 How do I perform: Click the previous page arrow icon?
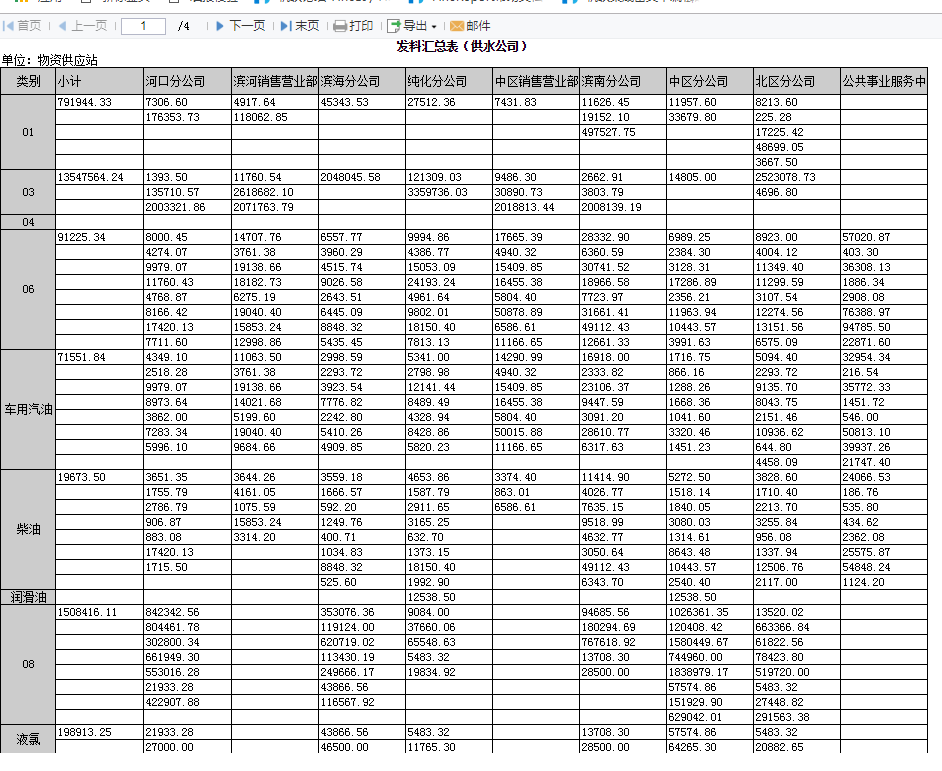[x=62, y=26]
